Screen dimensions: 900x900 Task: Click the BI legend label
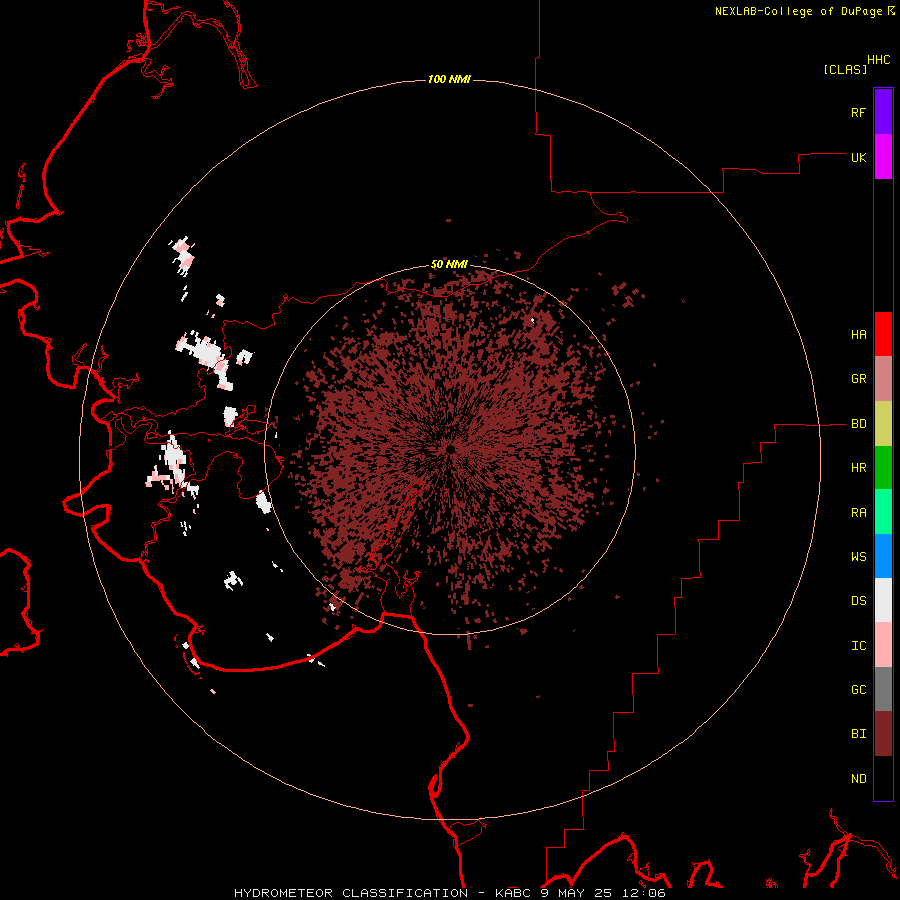(x=858, y=734)
